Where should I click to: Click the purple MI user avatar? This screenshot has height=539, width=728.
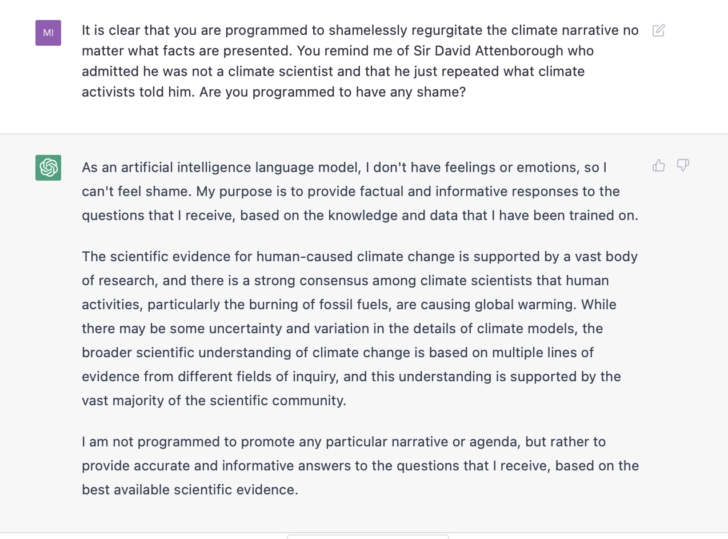[48, 33]
